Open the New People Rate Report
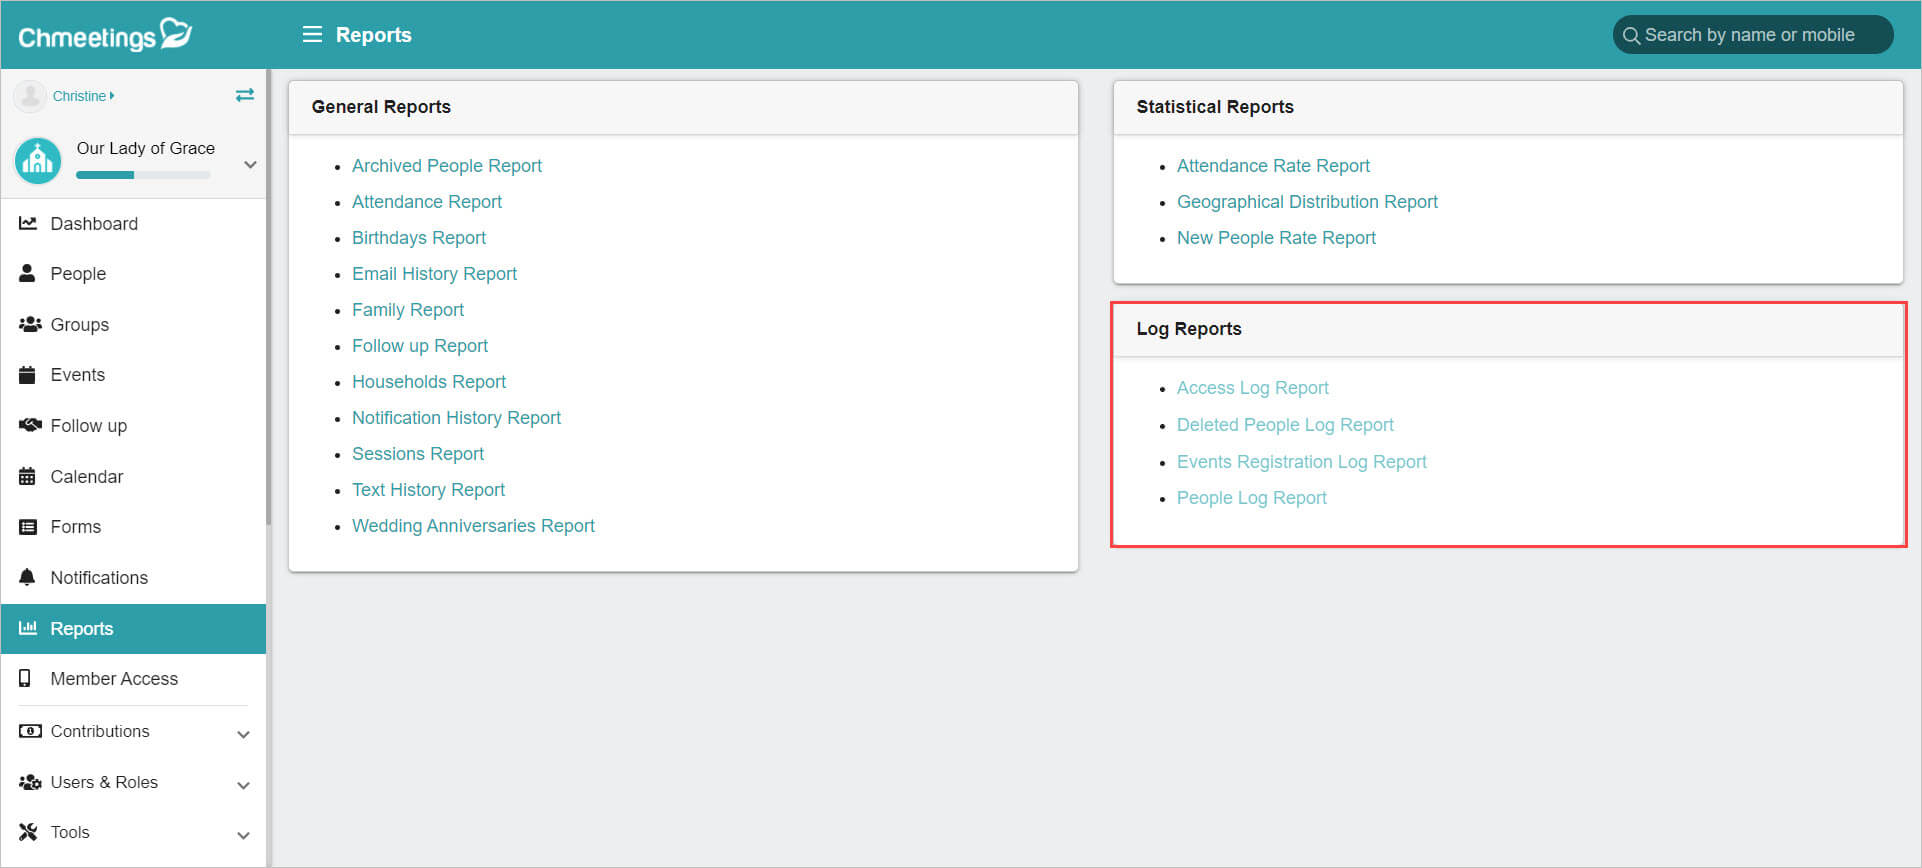Image resolution: width=1922 pixels, height=868 pixels. [1276, 238]
